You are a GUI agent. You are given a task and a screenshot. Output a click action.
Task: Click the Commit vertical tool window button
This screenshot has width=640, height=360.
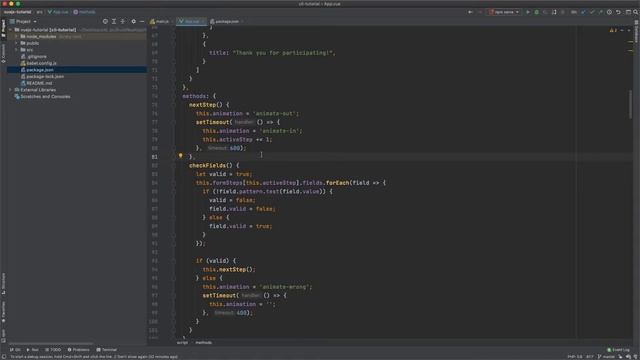pos(3,53)
